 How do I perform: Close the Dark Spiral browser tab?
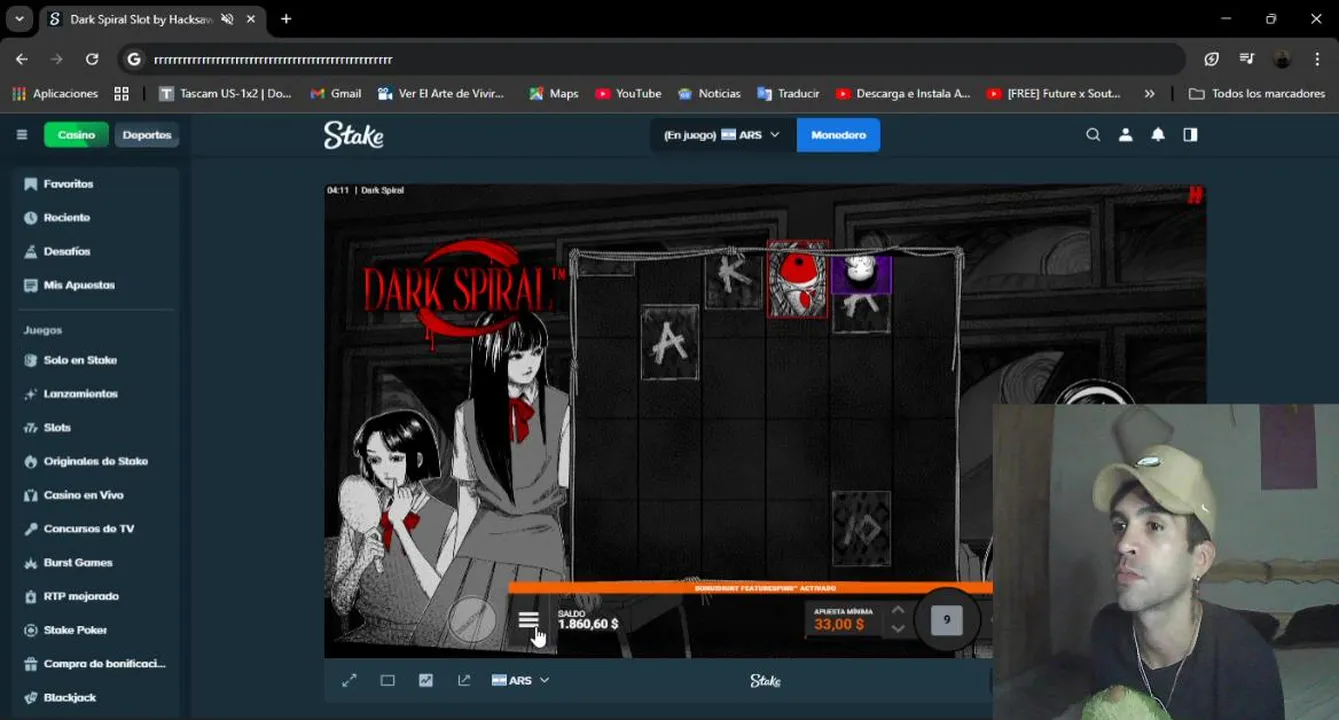[x=250, y=19]
